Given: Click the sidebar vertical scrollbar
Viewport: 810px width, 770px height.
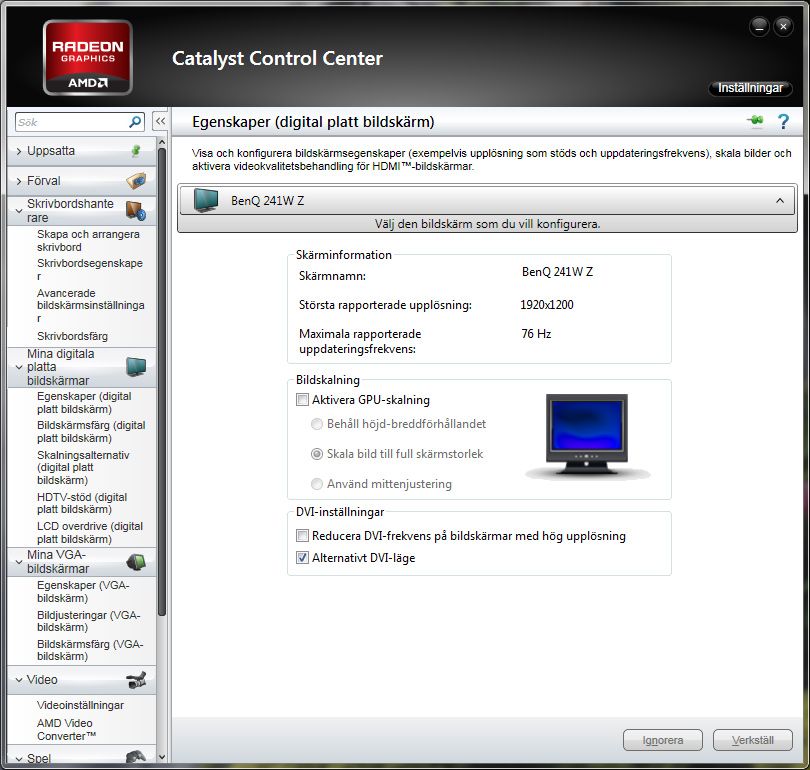Looking at the screenshot, I should [162, 400].
